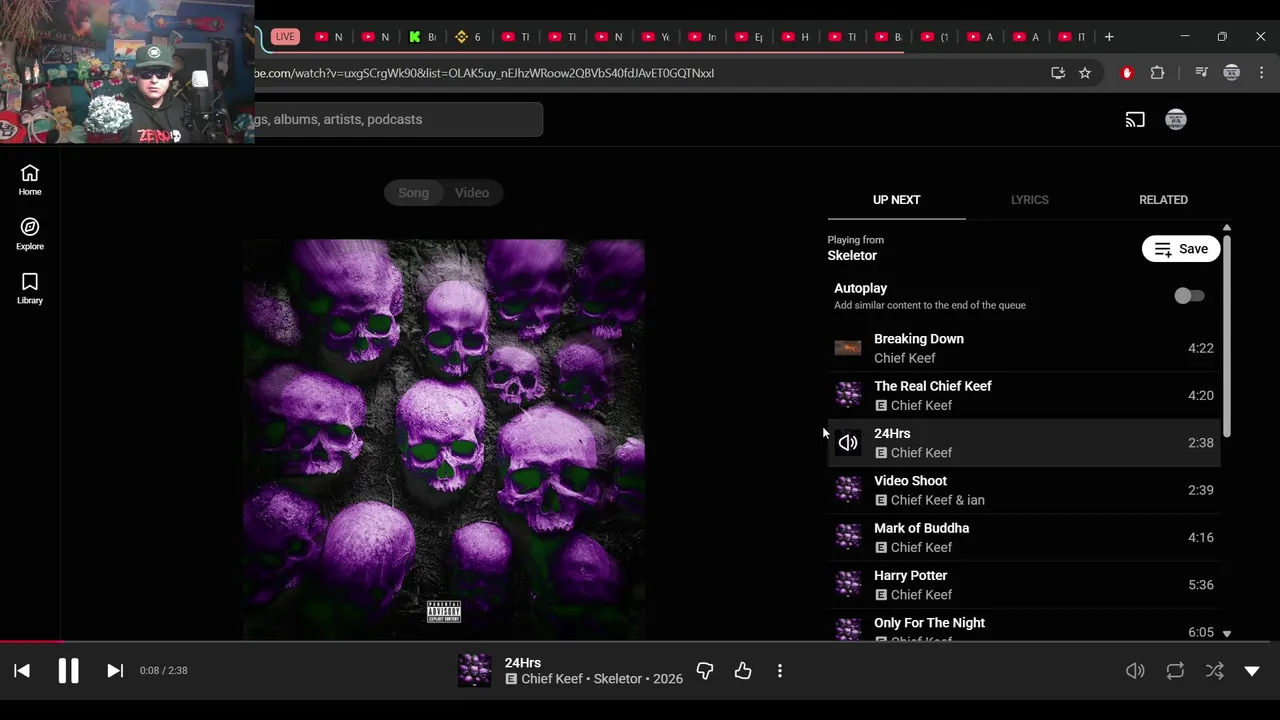Open the account avatar menu
Viewport: 1280px width, 720px height.
point(1176,120)
